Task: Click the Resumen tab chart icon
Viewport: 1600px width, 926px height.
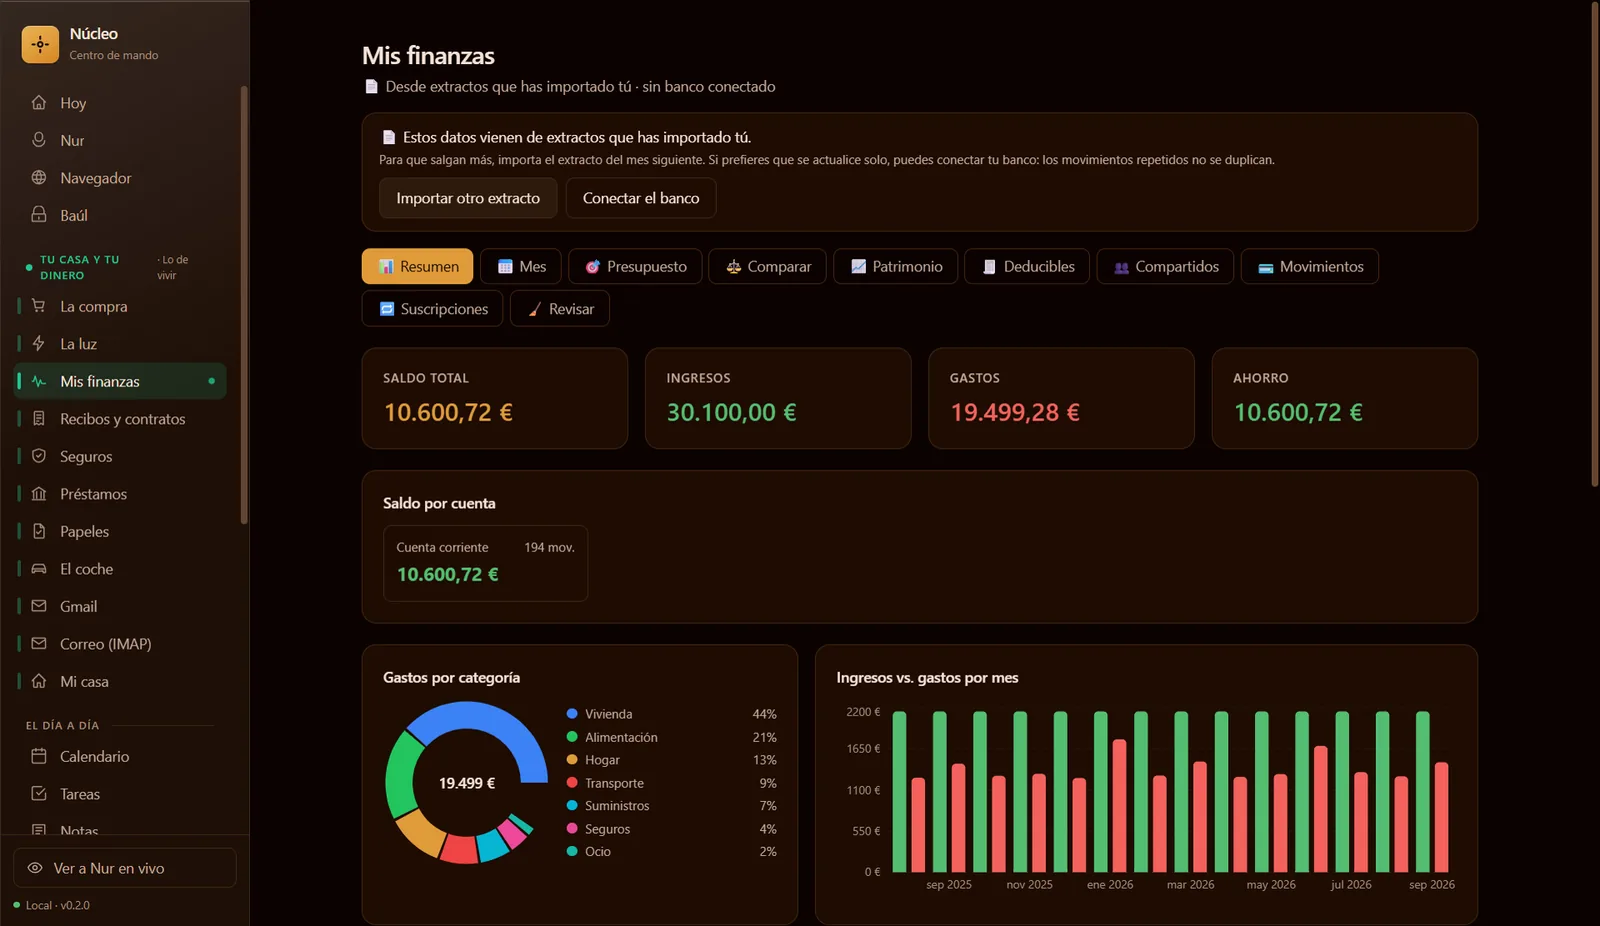Action: pos(386,267)
